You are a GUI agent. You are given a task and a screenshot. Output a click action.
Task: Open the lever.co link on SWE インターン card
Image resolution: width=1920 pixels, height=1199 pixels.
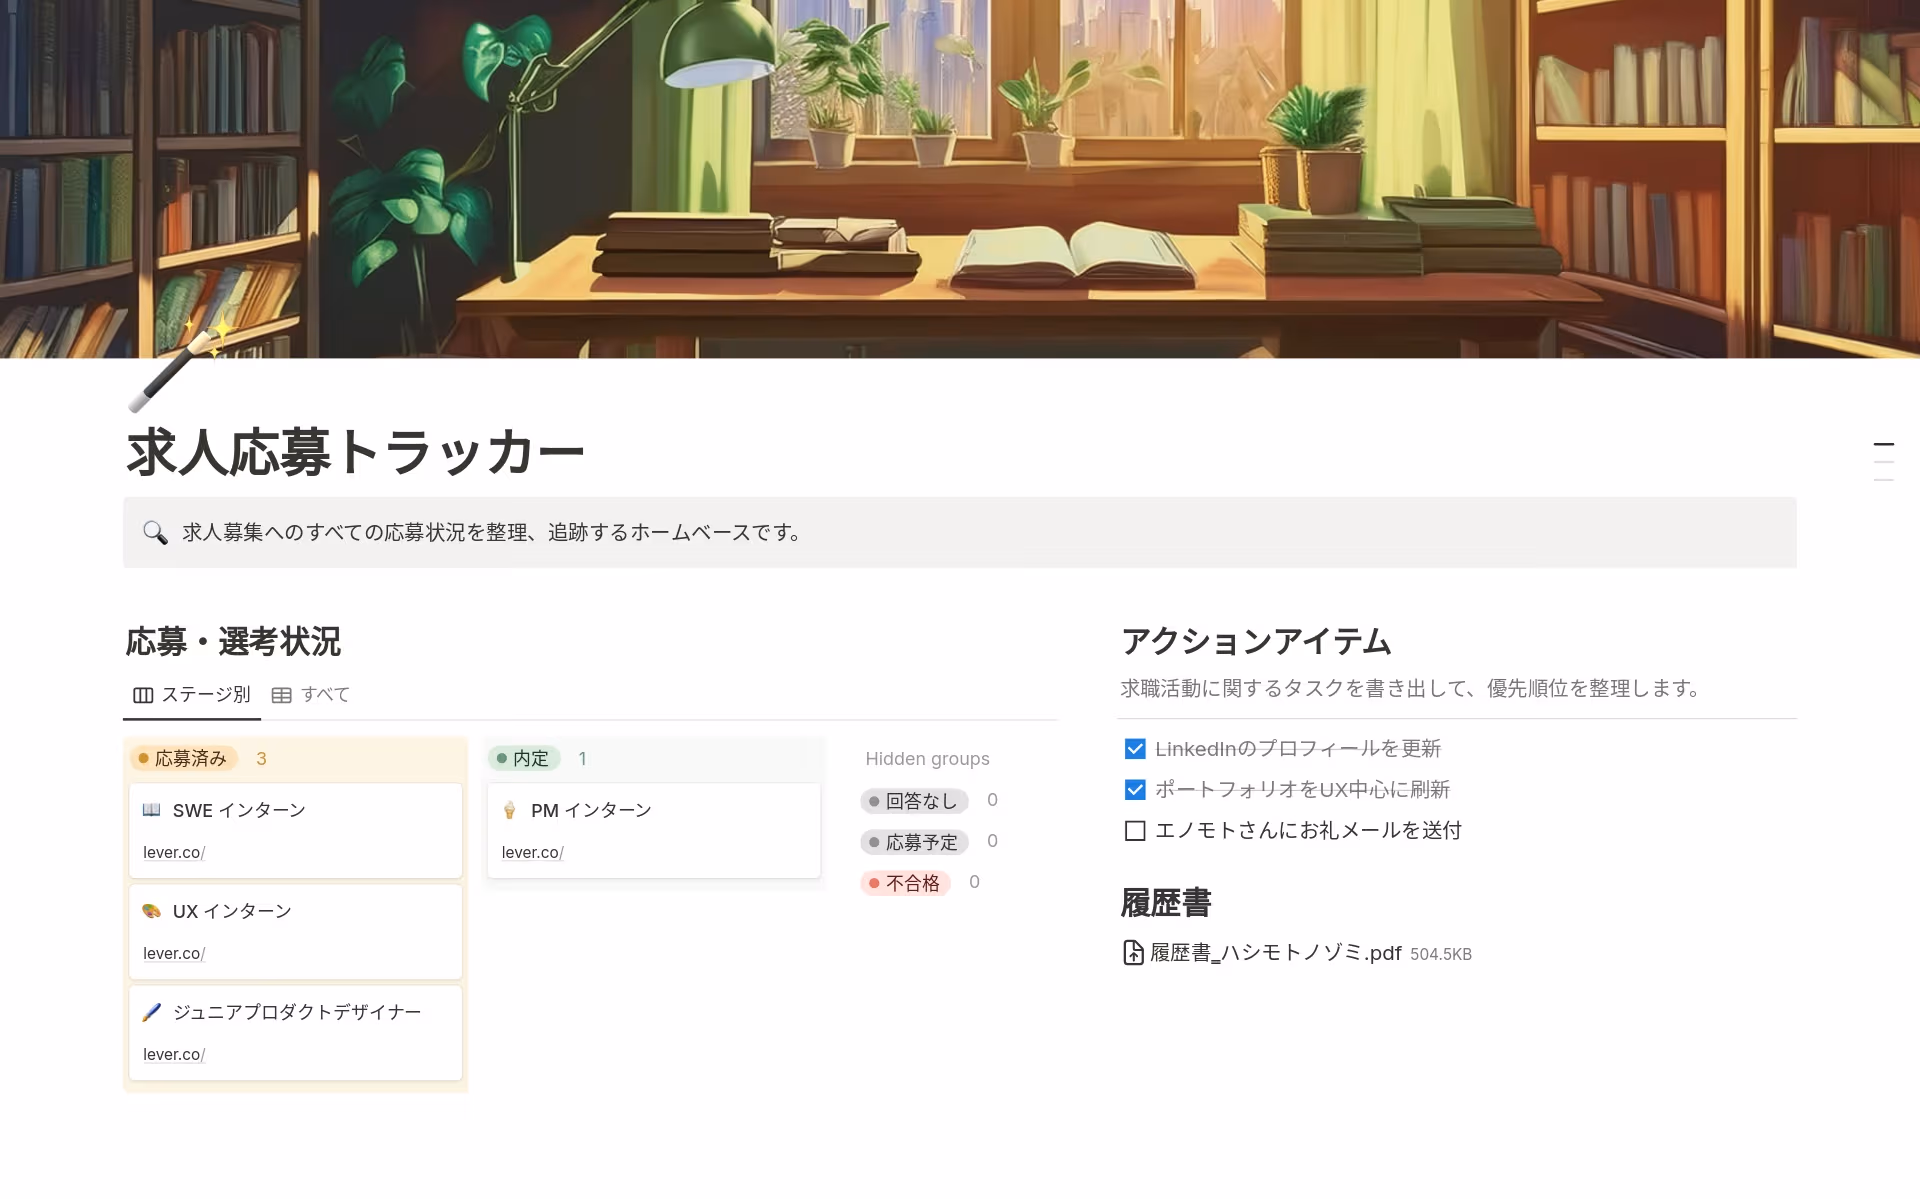click(x=172, y=852)
